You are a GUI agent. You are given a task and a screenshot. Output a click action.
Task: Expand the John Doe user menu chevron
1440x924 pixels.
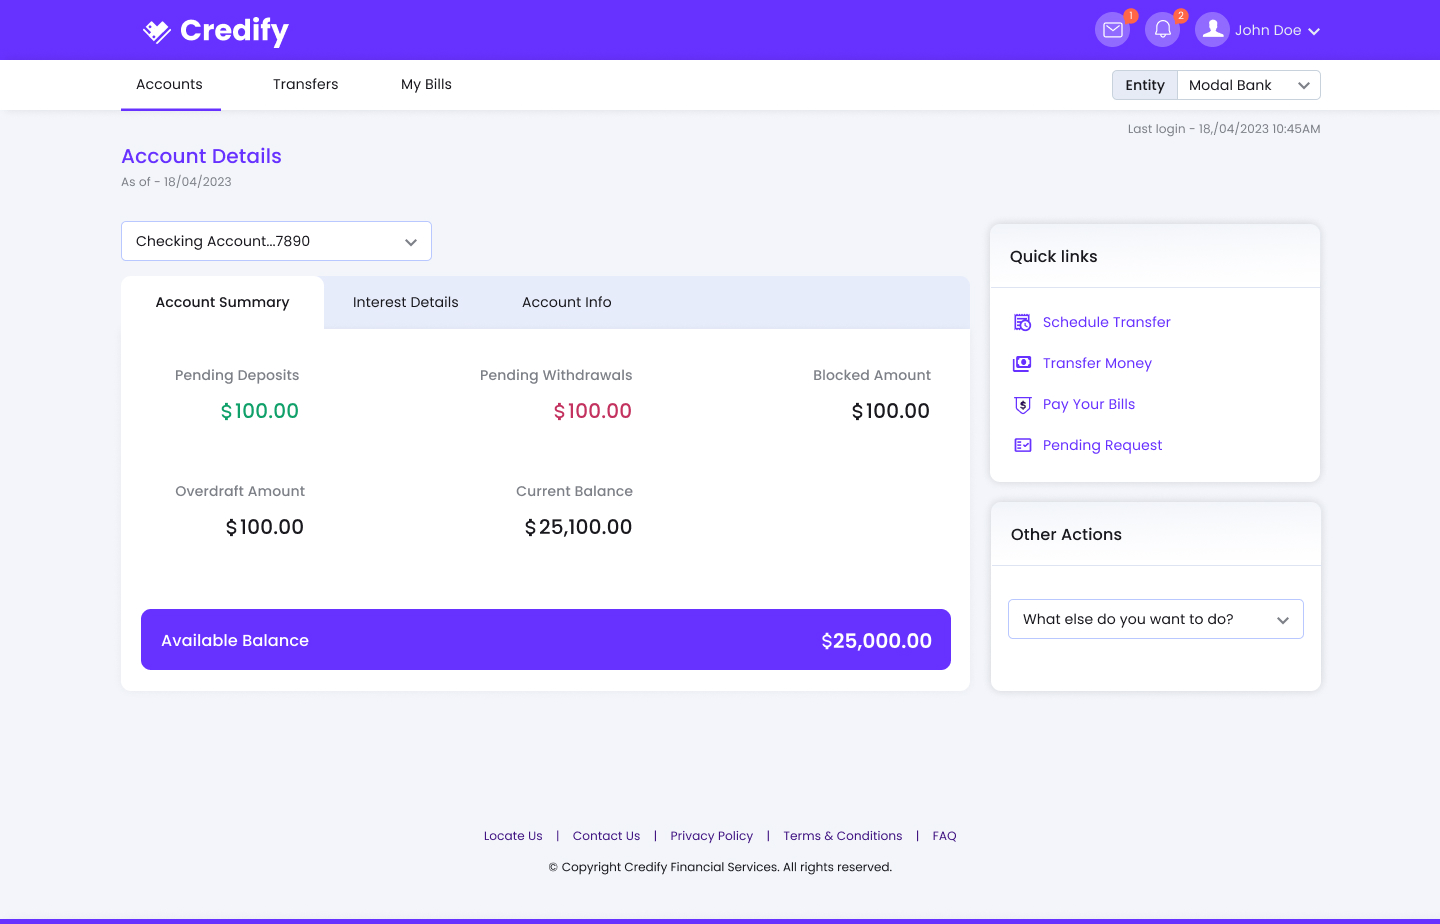[x=1314, y=31]
